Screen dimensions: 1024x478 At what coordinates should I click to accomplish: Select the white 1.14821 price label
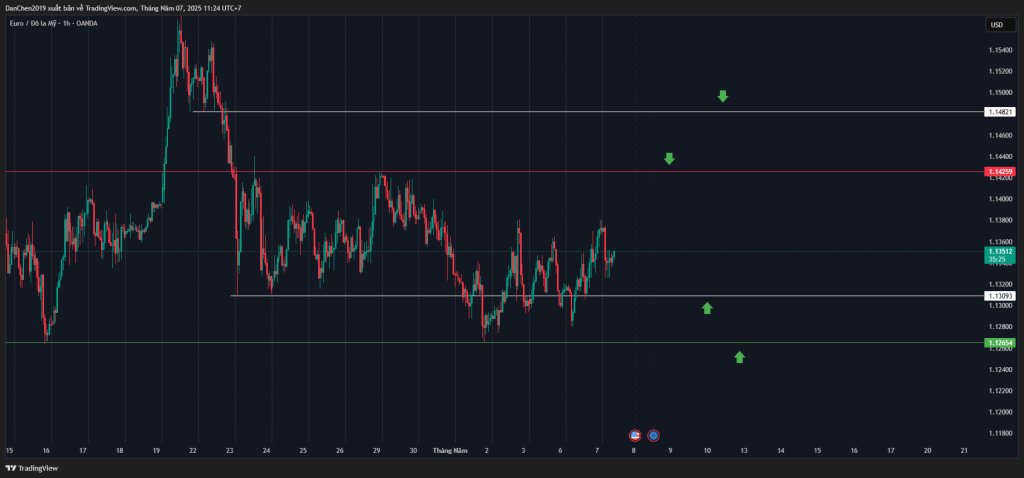click(1000, 112)
